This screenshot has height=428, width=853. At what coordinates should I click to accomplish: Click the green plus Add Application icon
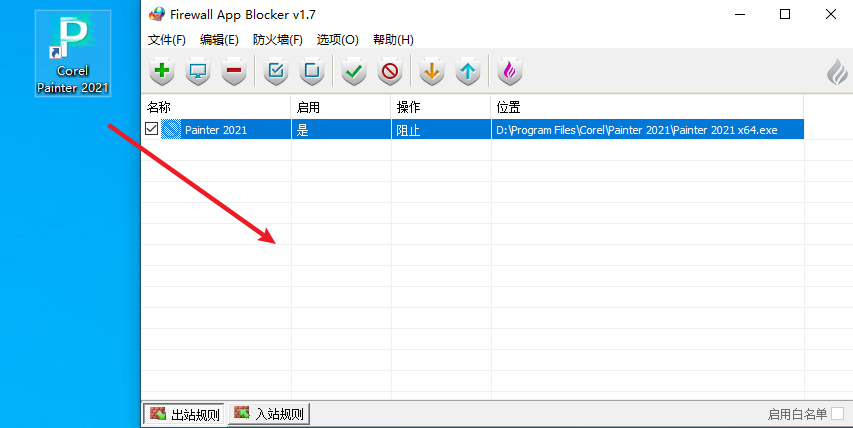tap(162, 71)
